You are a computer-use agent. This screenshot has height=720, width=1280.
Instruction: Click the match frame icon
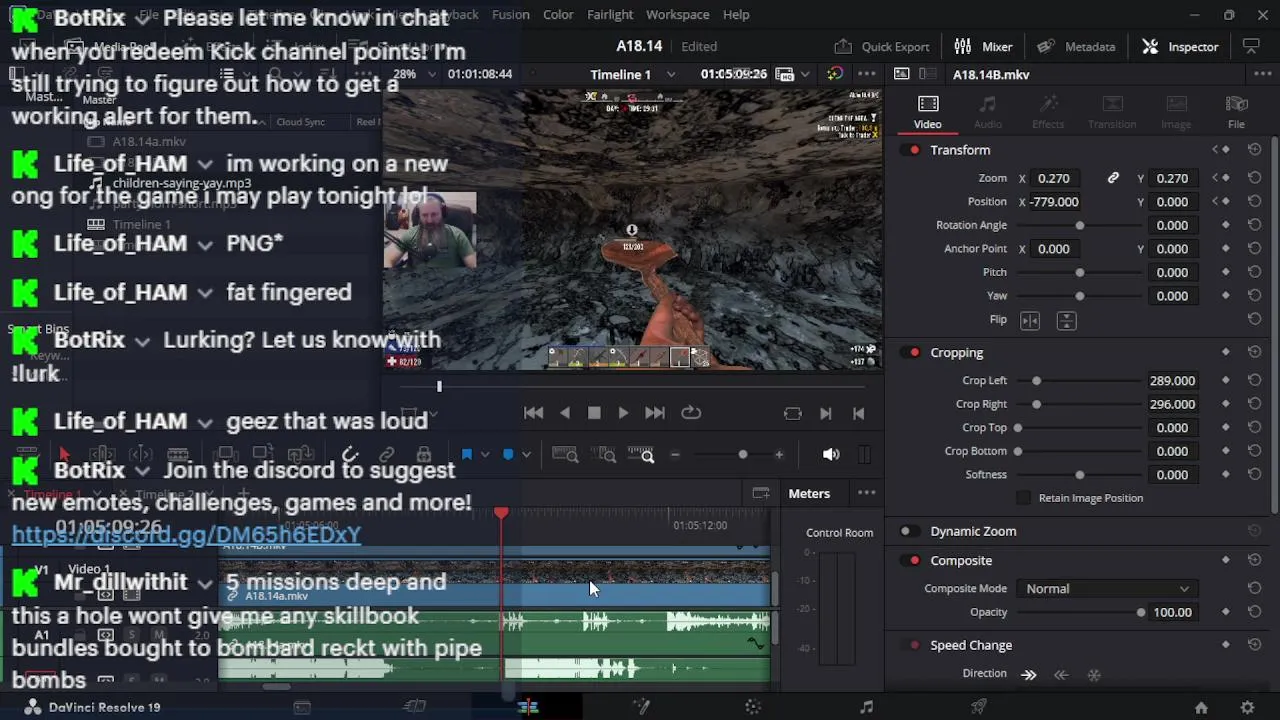(793, 413)
